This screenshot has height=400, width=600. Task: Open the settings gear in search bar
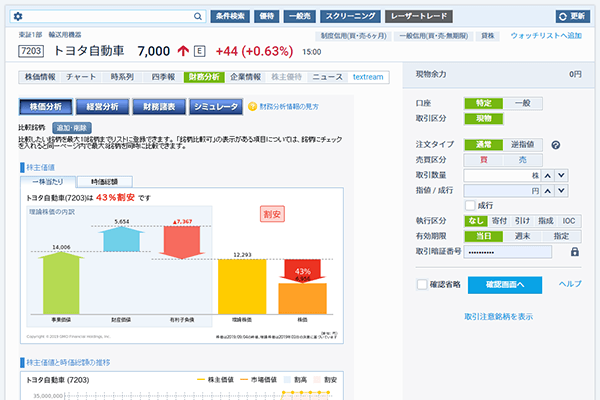pos(18,16)
